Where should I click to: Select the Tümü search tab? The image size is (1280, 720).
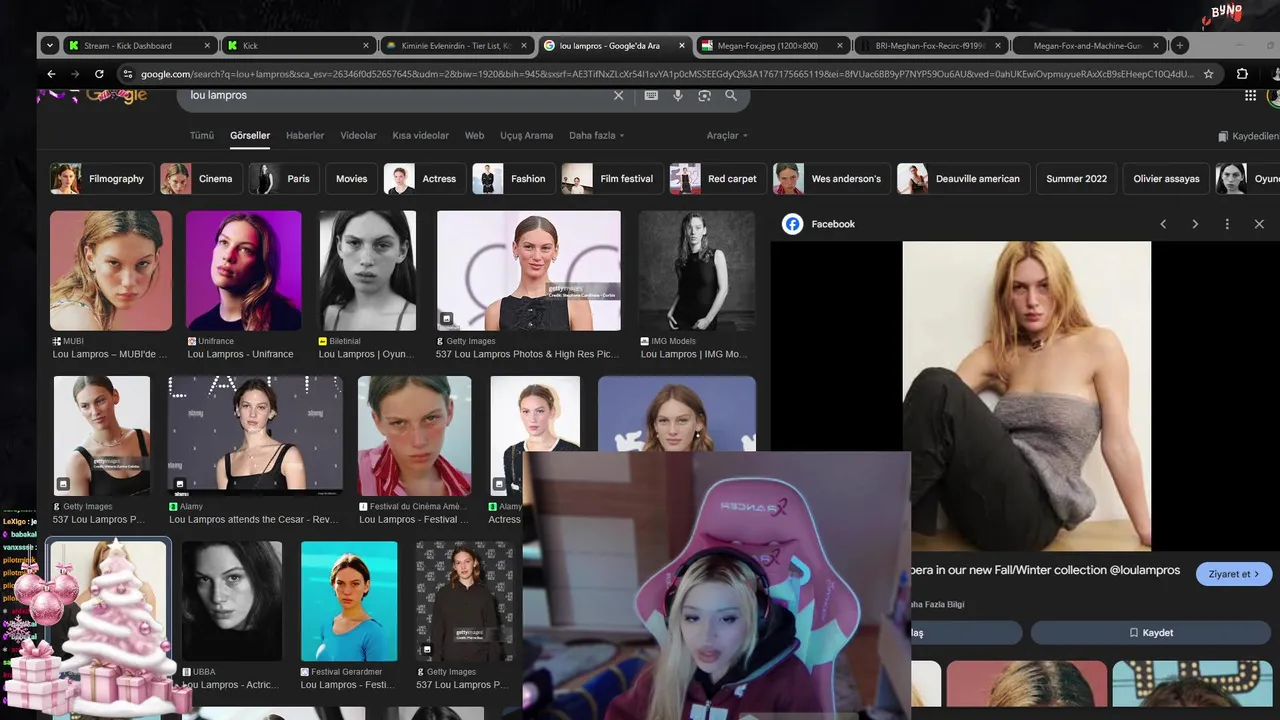[202, 135]
